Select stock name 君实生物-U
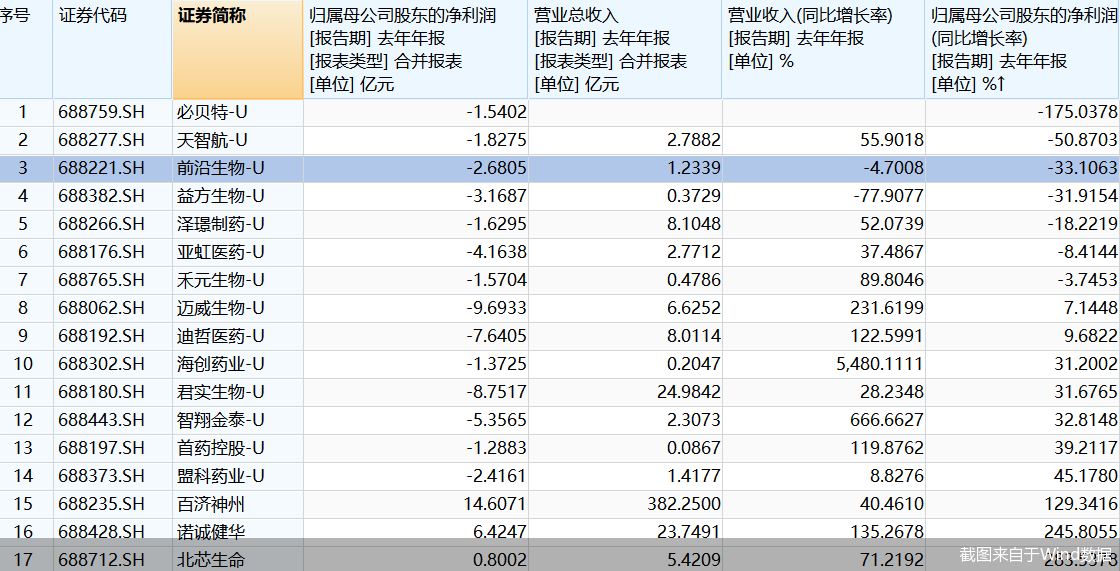The width and height of the screenshot is (1120, 571). point(220,392)
